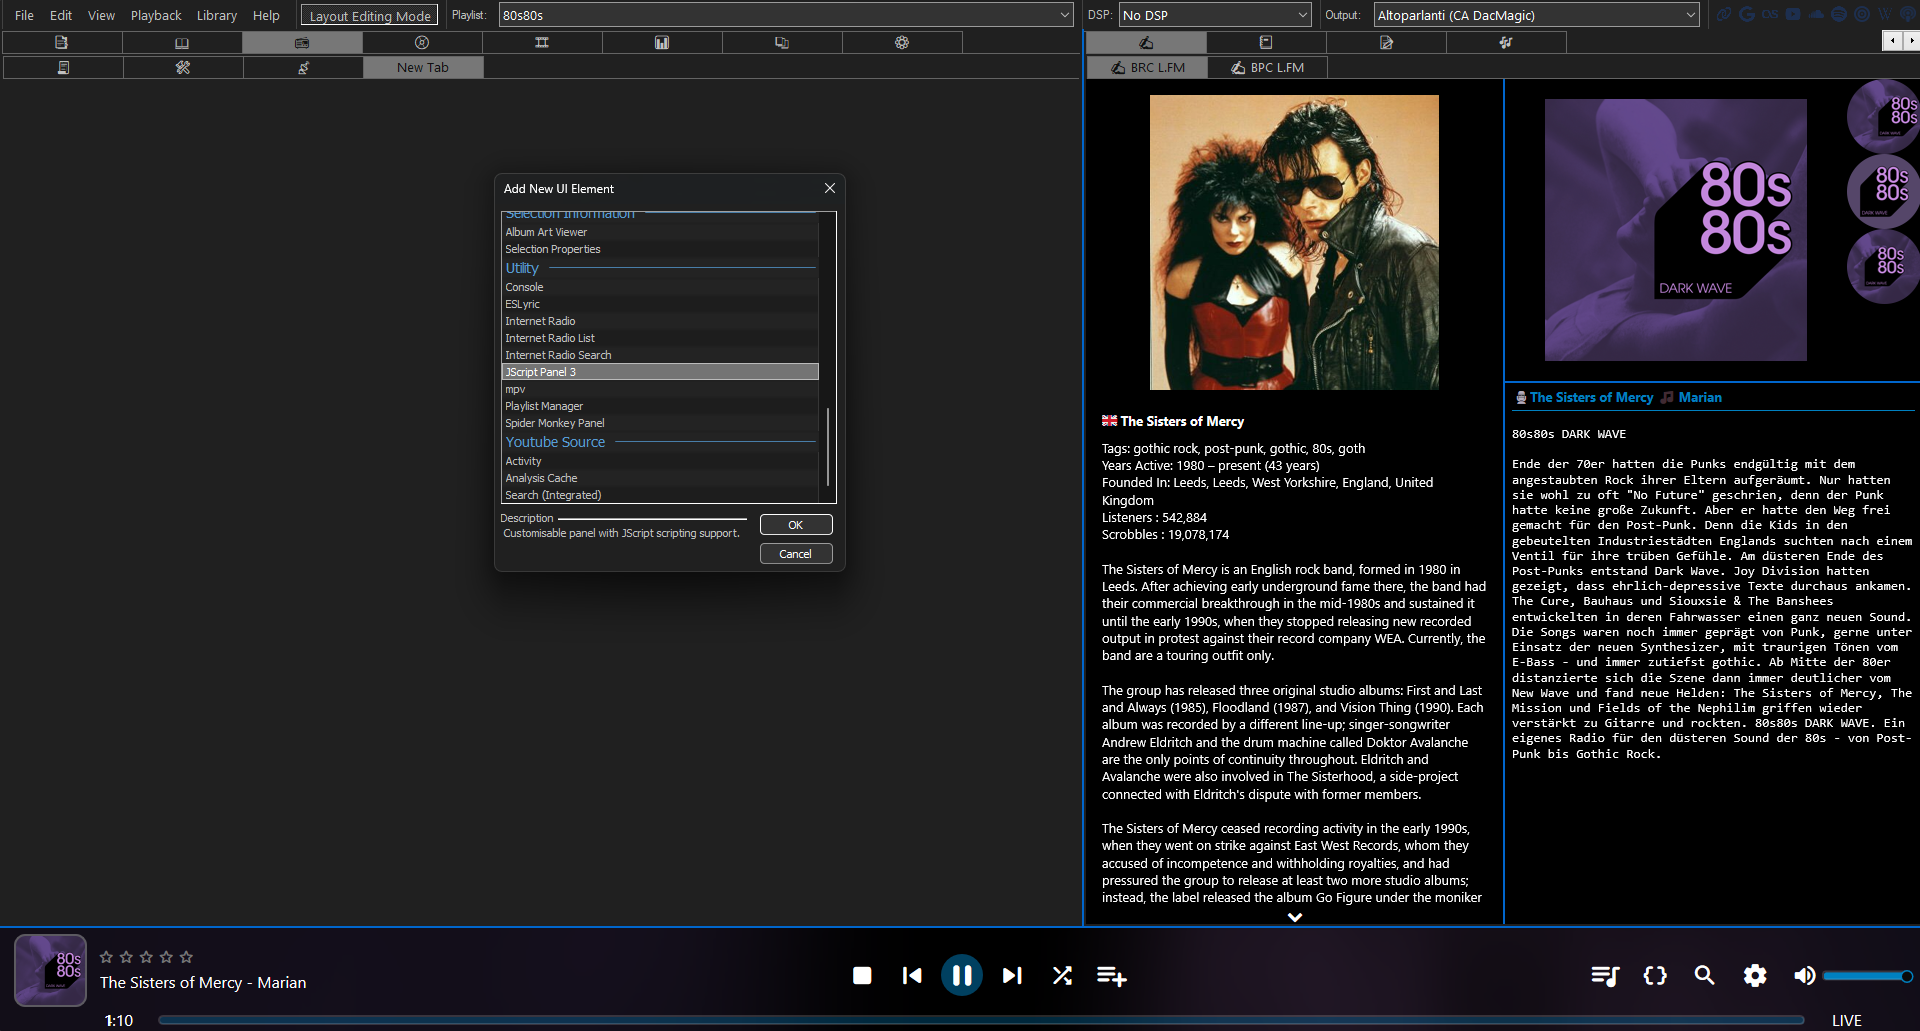This screenshot has width=1920, height=1031.
Task: Adjust the volume slider
Action: click(x=1867, y=976)
